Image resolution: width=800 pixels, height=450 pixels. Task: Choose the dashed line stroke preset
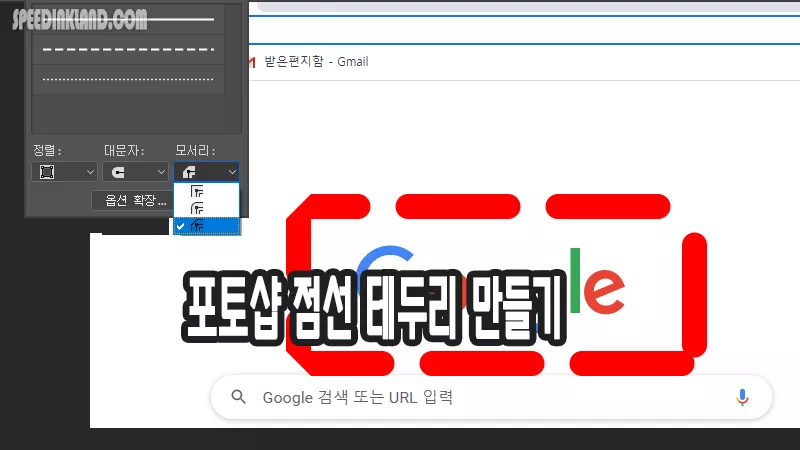[x=127, y=49]
